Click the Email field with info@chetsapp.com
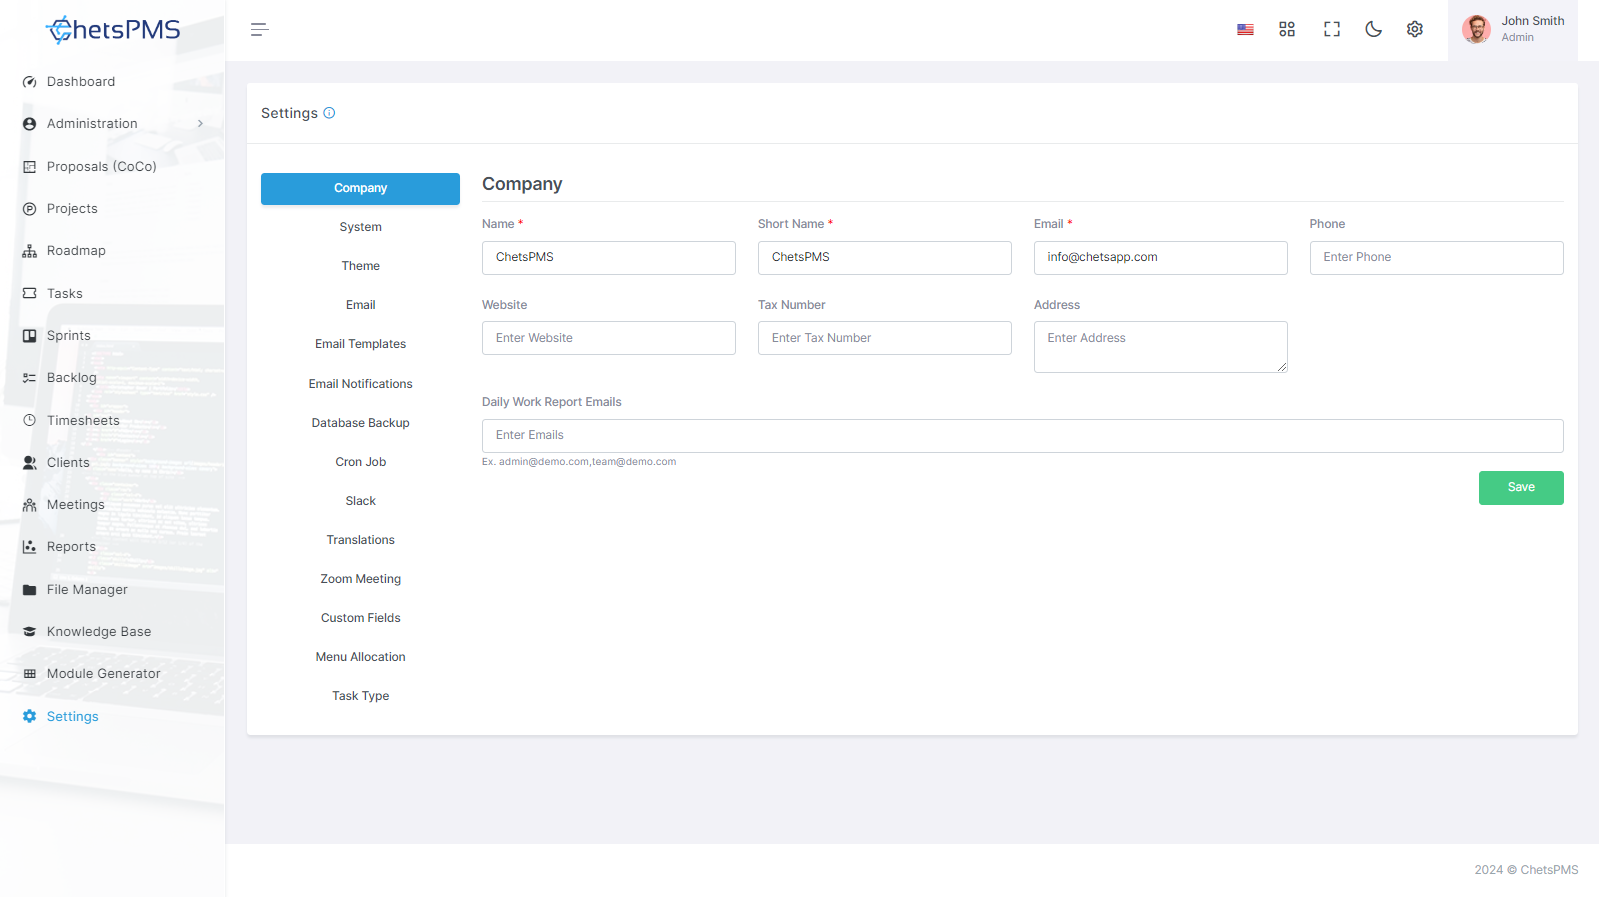The image size is (1599, 897). point(1161,258)
